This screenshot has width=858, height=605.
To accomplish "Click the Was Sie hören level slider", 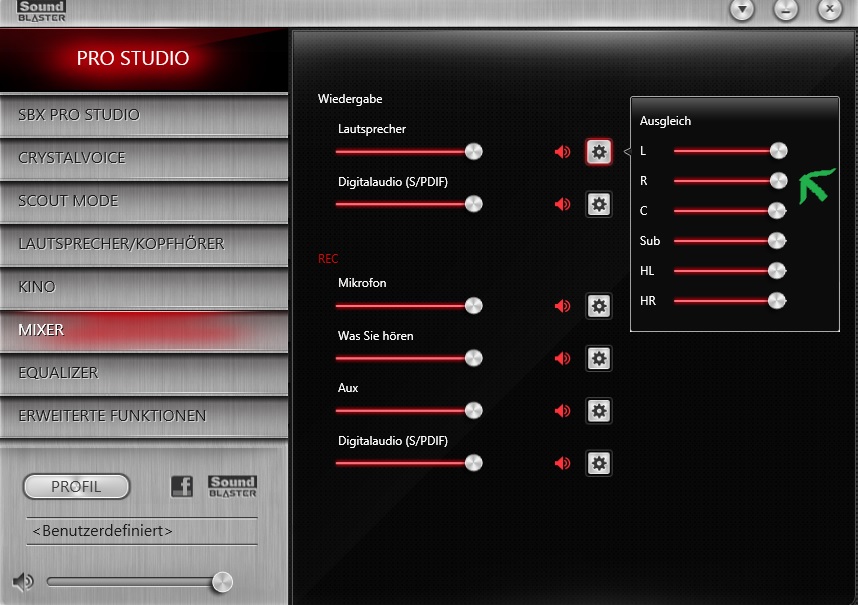I will click(x=409, y=358).
